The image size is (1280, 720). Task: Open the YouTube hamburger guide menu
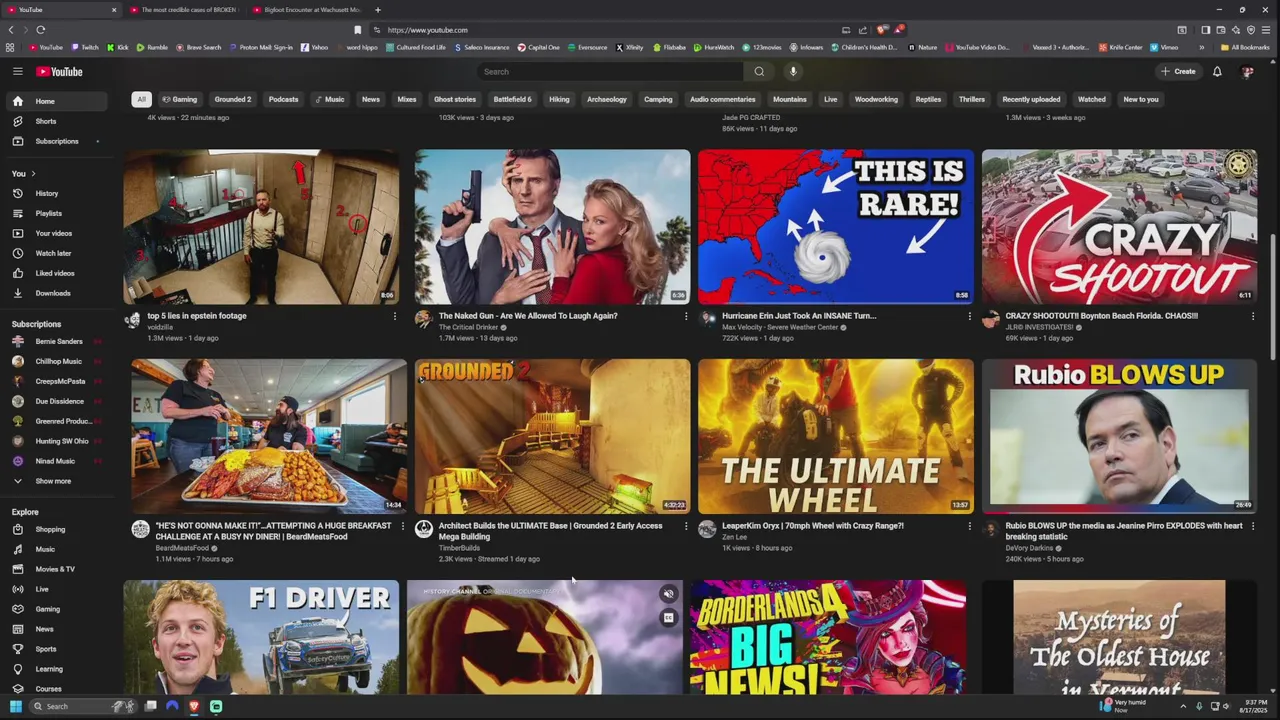pyautogui.click(x=17, y=71)
